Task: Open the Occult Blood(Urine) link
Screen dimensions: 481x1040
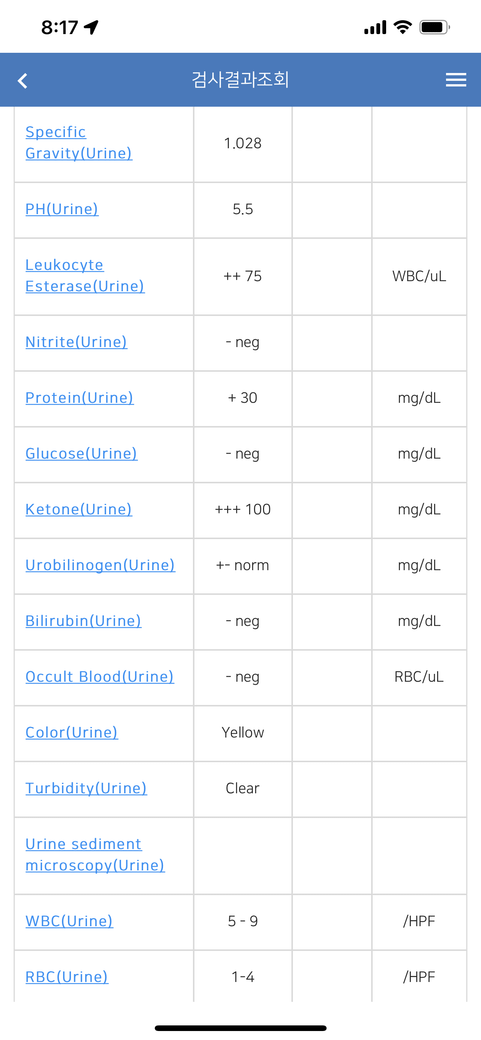Action: pyautogui.click(x=100, y=677)
